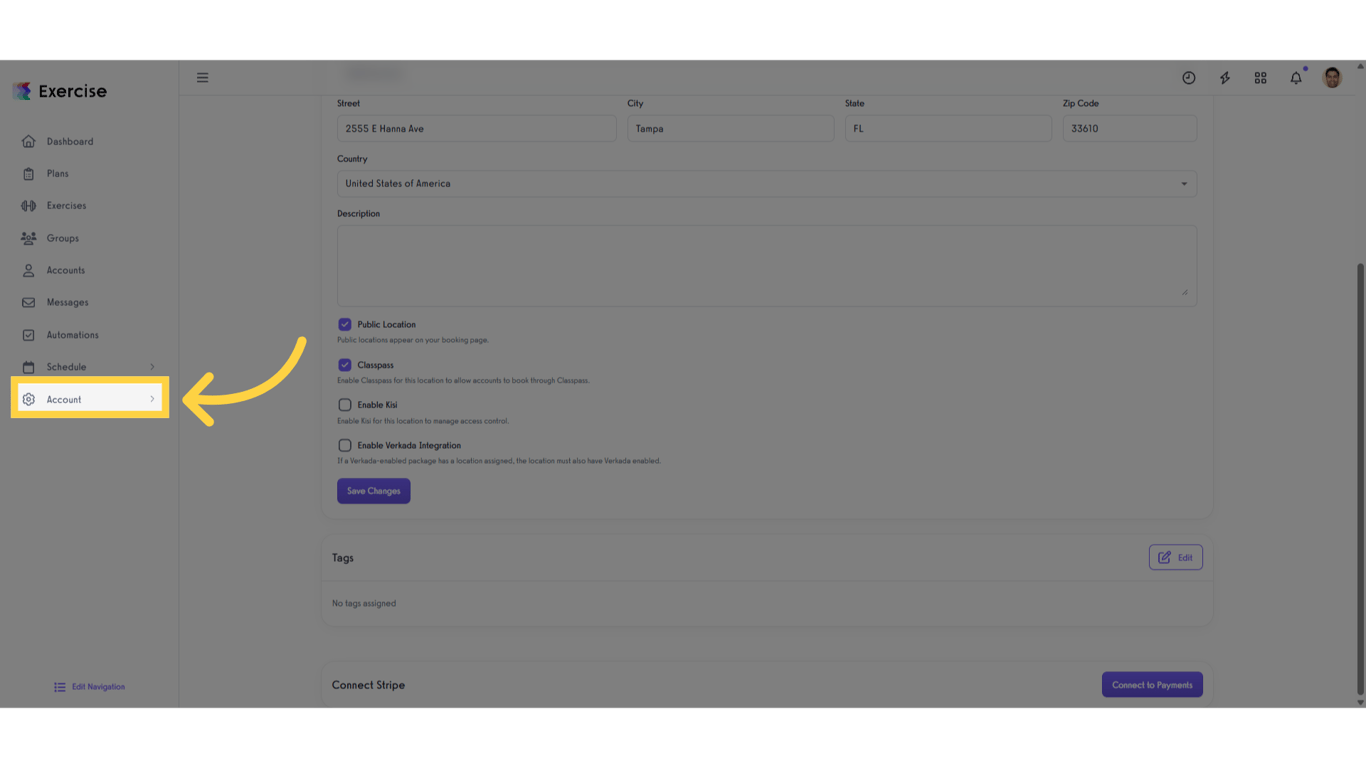This screenshot has width=1366, height=768.
Task: Enable Verkada Integration checkbox
Action: 345,445
